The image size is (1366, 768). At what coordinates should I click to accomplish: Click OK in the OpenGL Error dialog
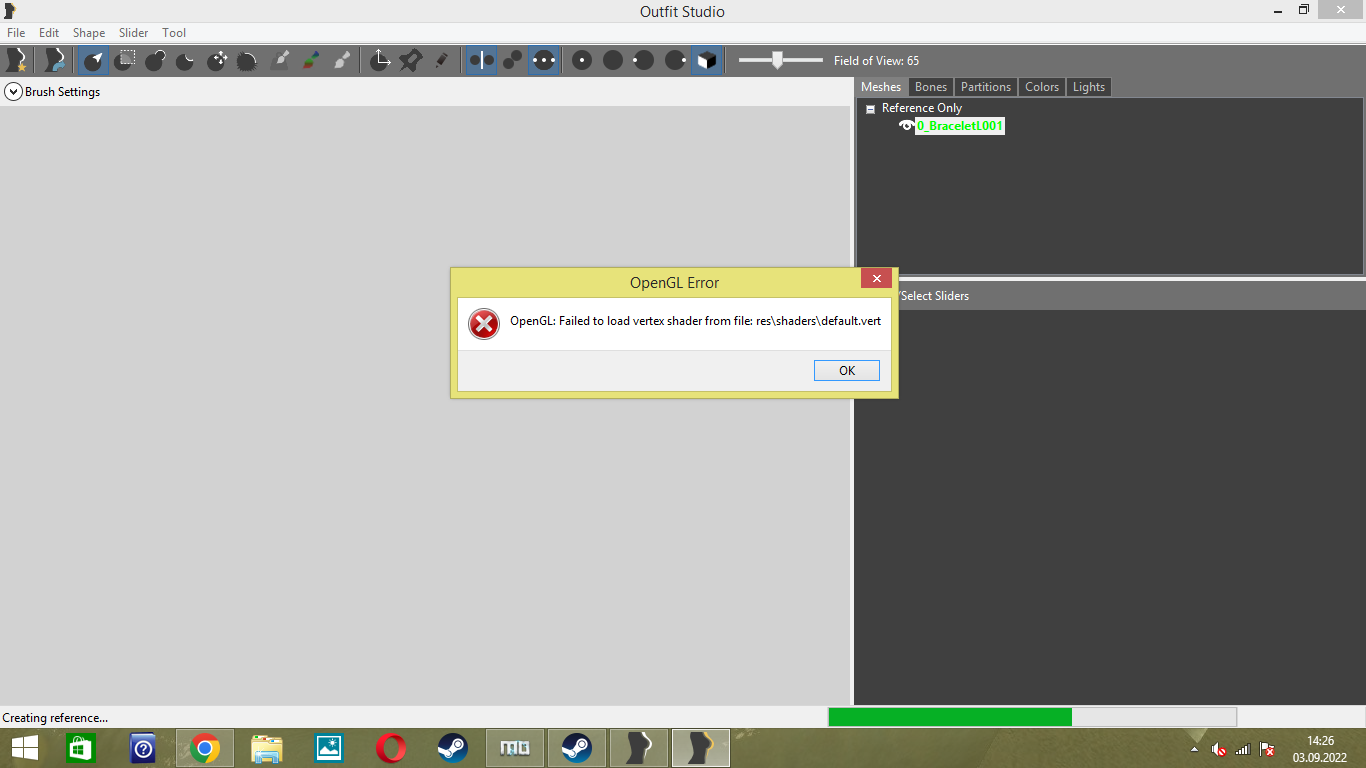coord(847,371)
